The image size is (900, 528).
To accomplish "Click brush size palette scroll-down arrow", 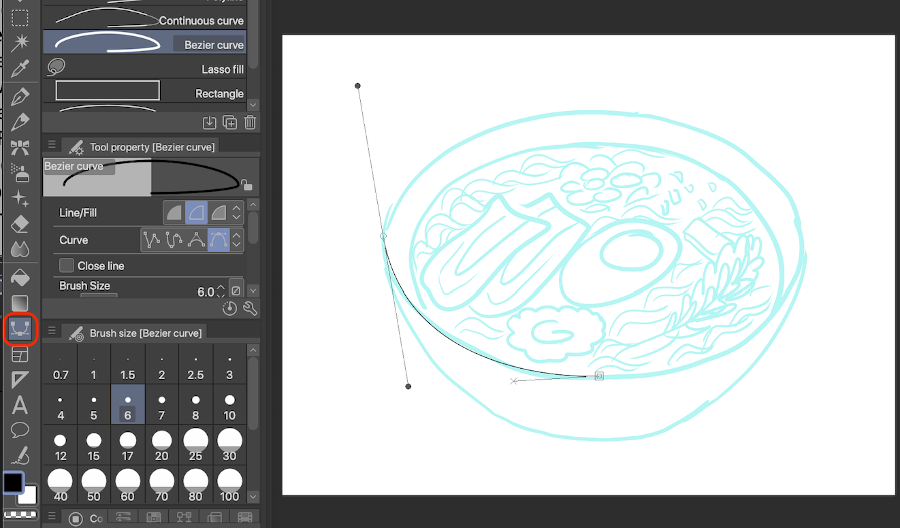I will pyautogui.click(x=253, y=496).
